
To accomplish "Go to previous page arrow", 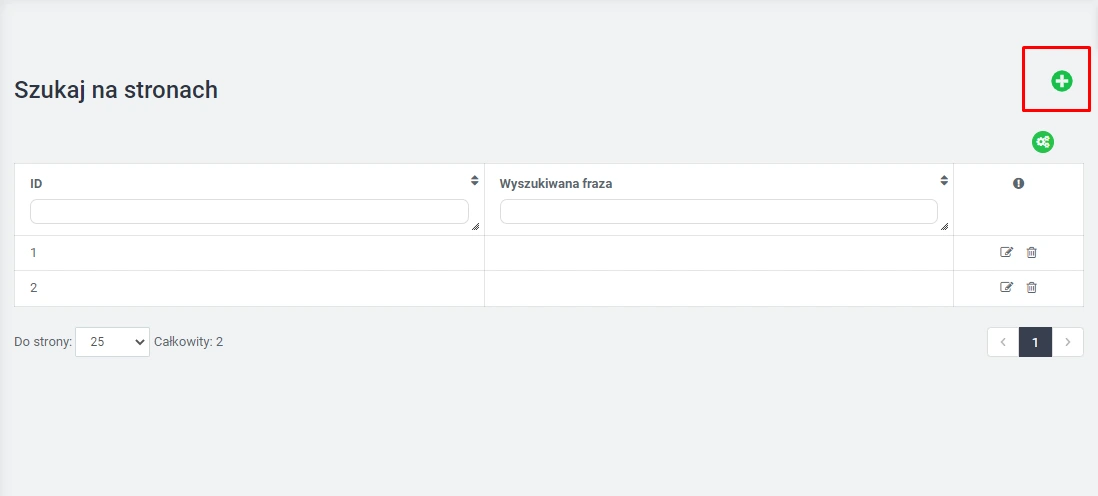I will click(x=1003, y=342).
